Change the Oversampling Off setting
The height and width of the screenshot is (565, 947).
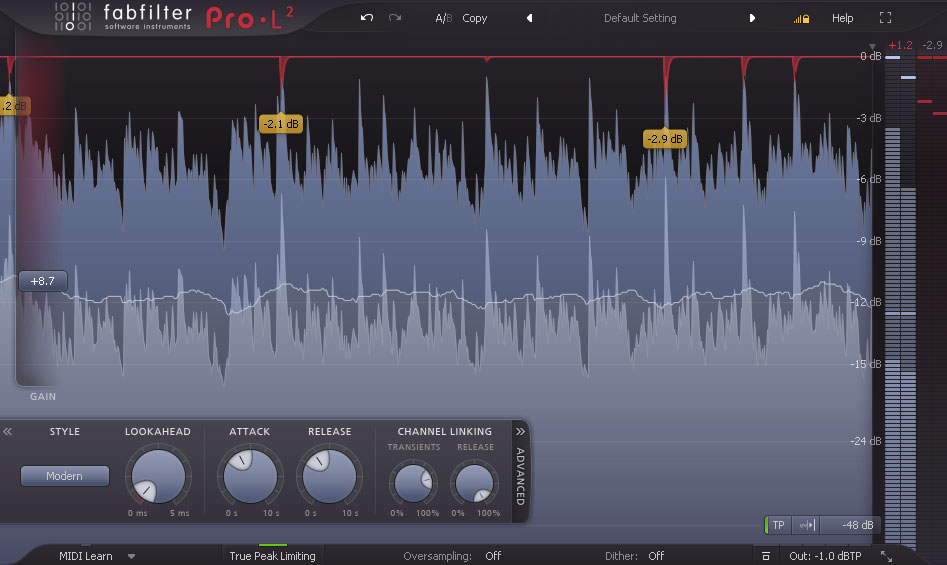[x=493, y=556]
